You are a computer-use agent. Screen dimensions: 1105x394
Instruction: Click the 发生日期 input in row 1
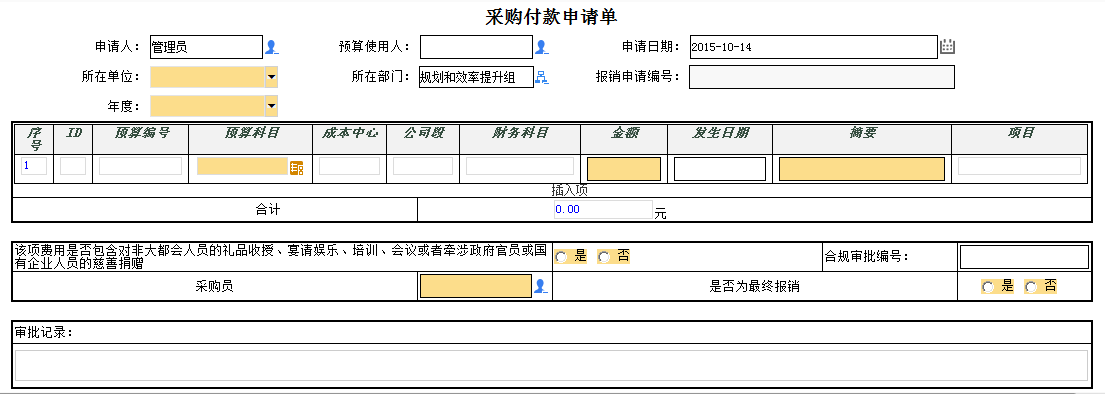tap(720, 169)
